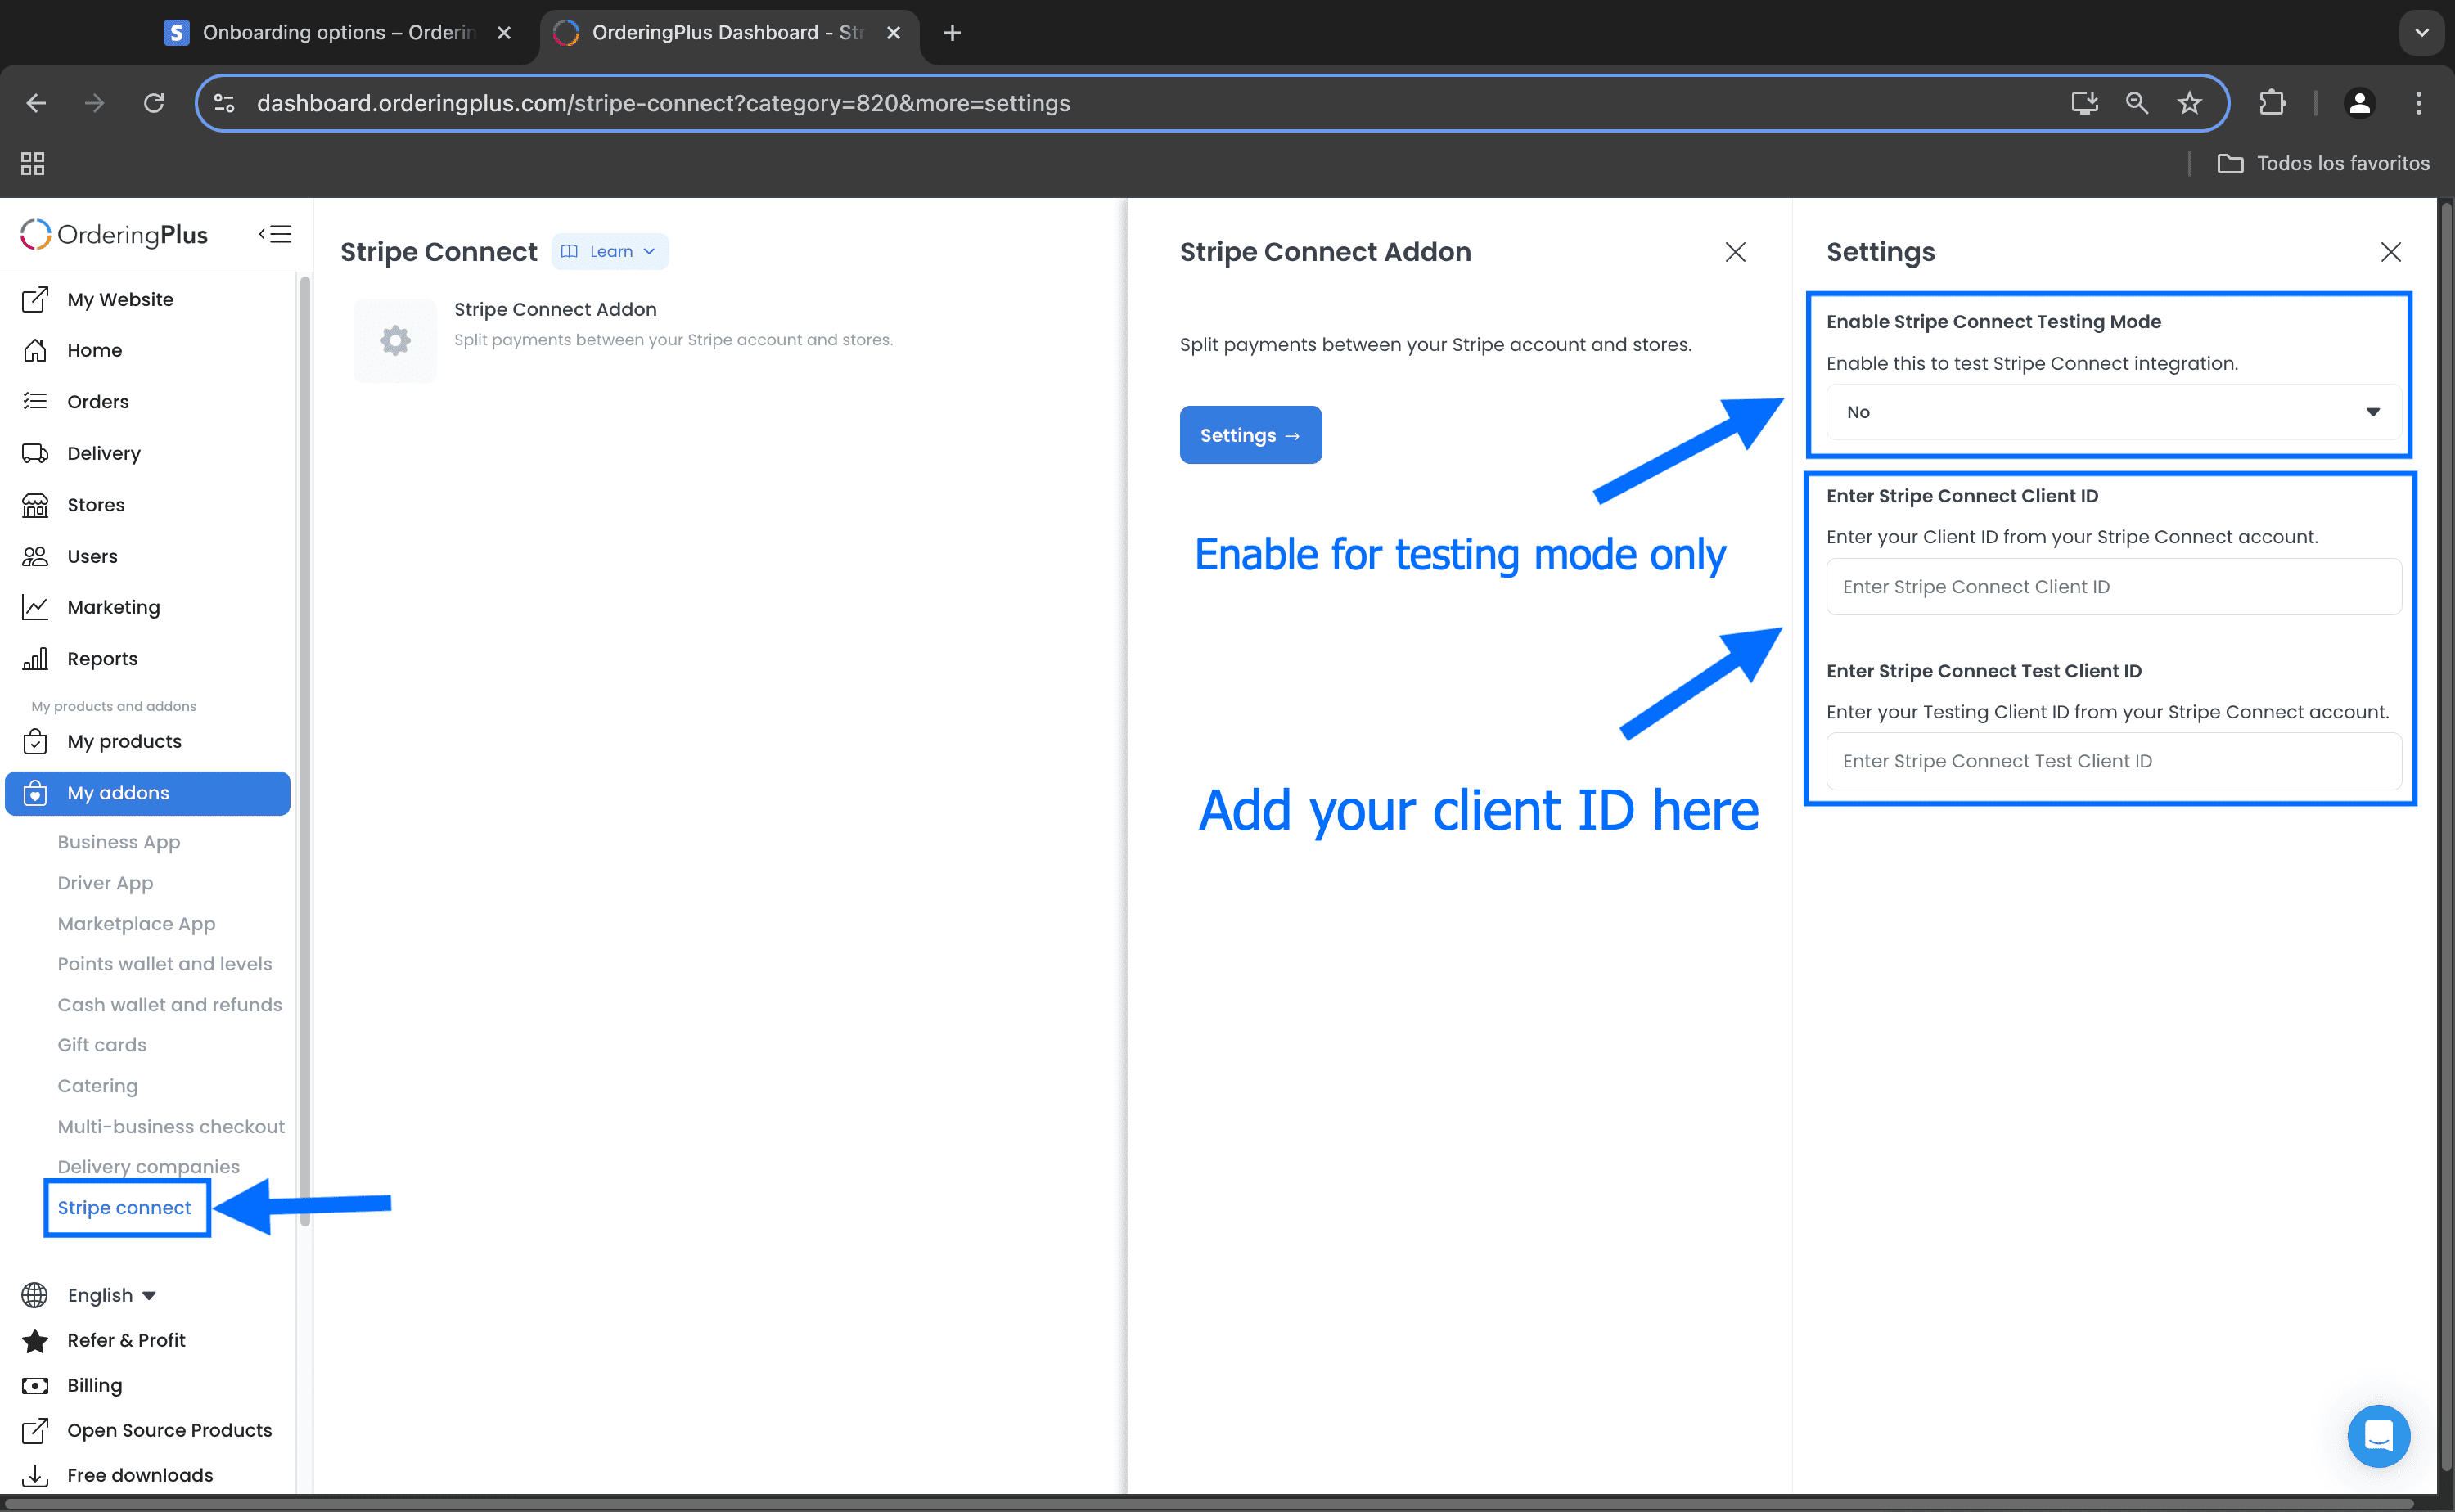Open Marketplace App addon
This screenshot has height=1512, width=2455.
click(x=136, y=924)
